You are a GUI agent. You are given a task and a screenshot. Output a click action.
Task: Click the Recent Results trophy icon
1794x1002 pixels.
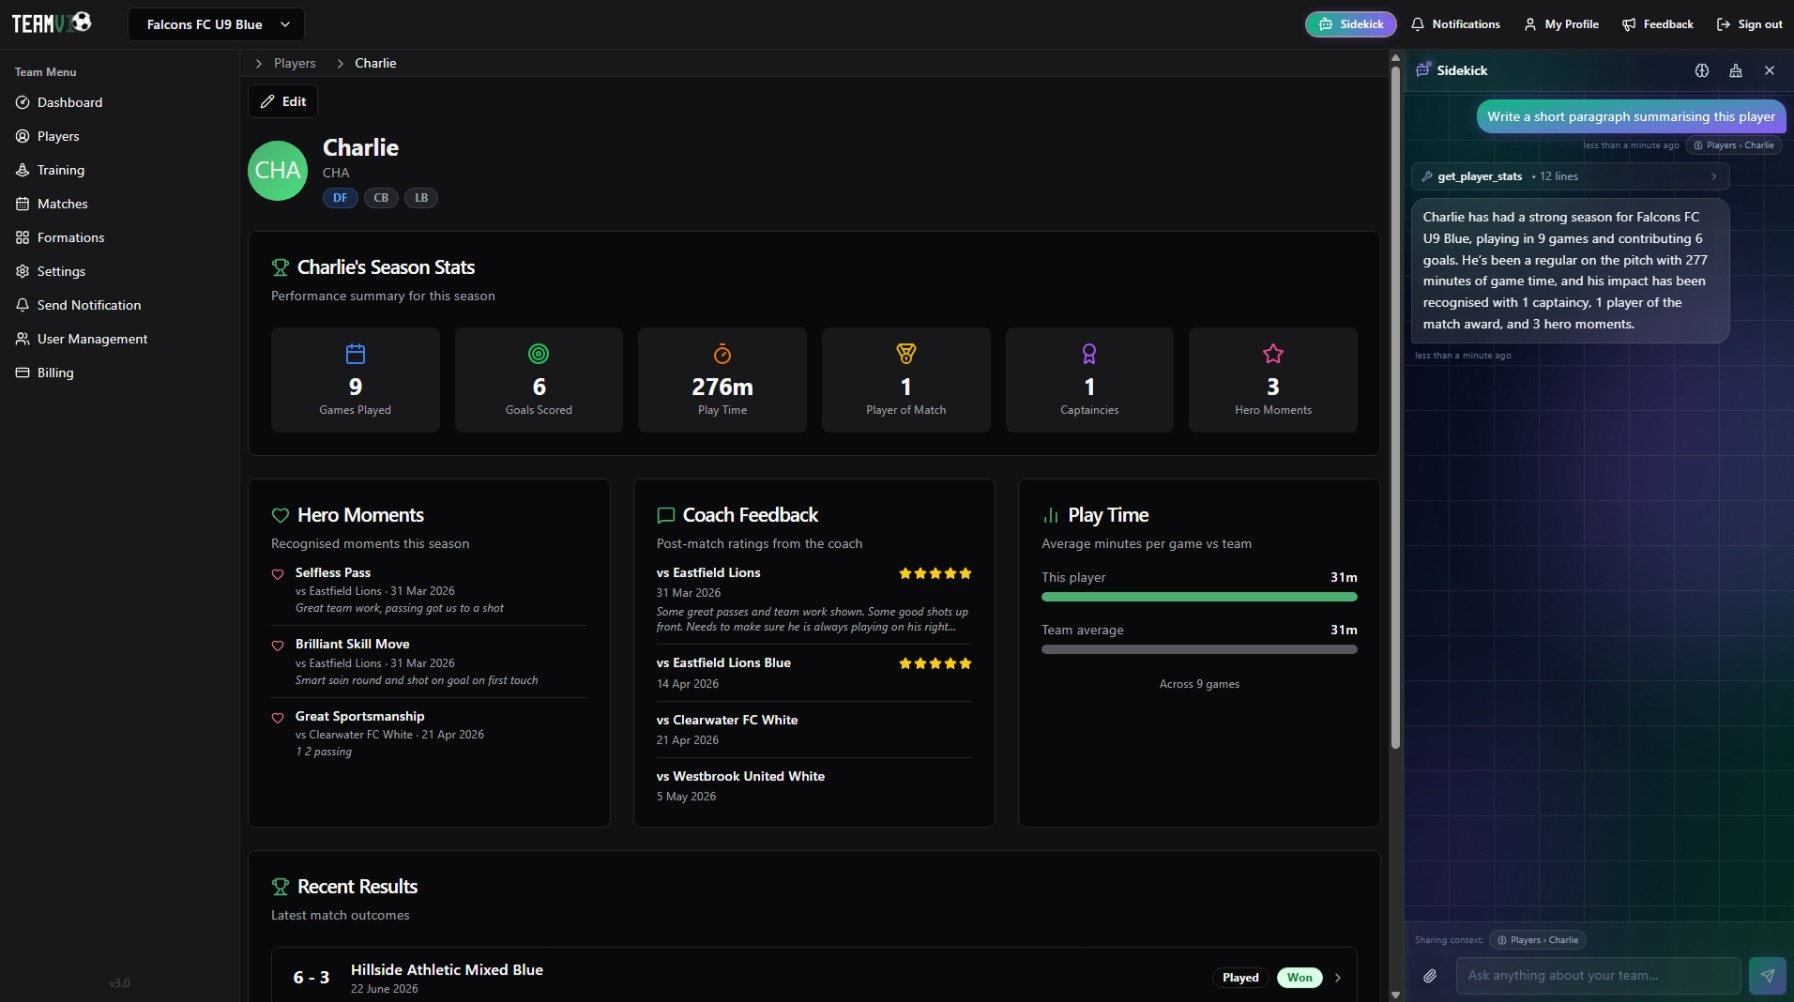[280, 887]
